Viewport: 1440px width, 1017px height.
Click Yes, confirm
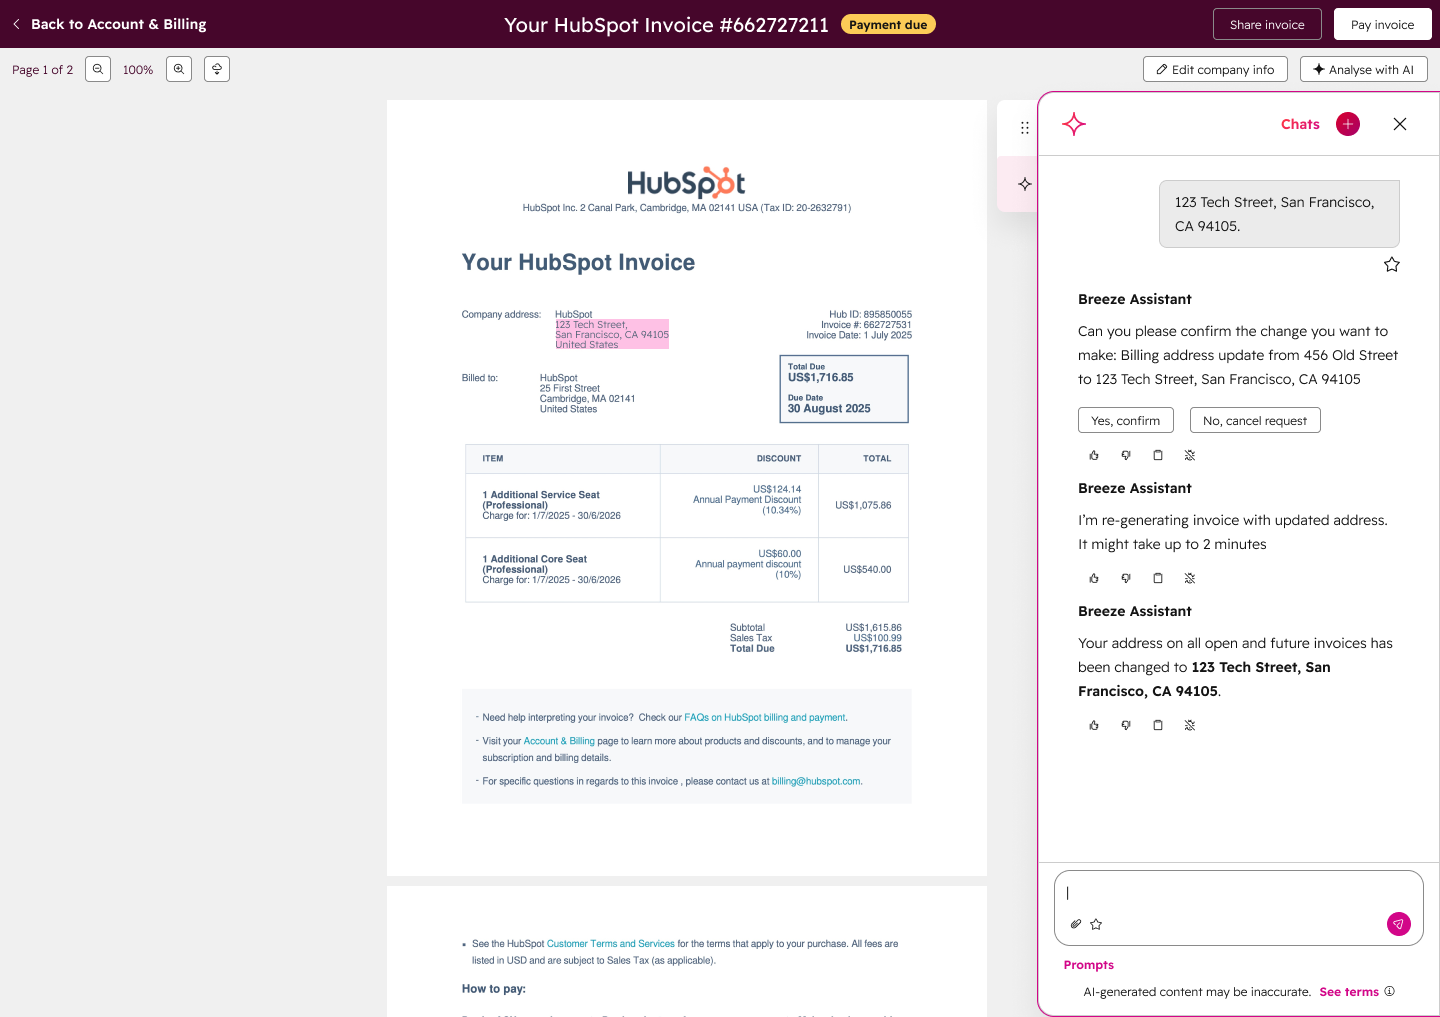click(1126, 420)
